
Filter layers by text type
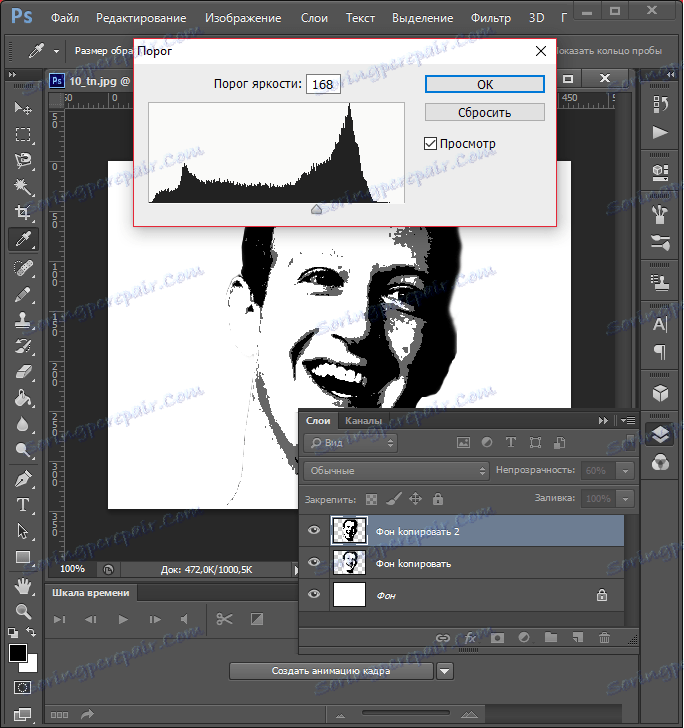[511, 442]
